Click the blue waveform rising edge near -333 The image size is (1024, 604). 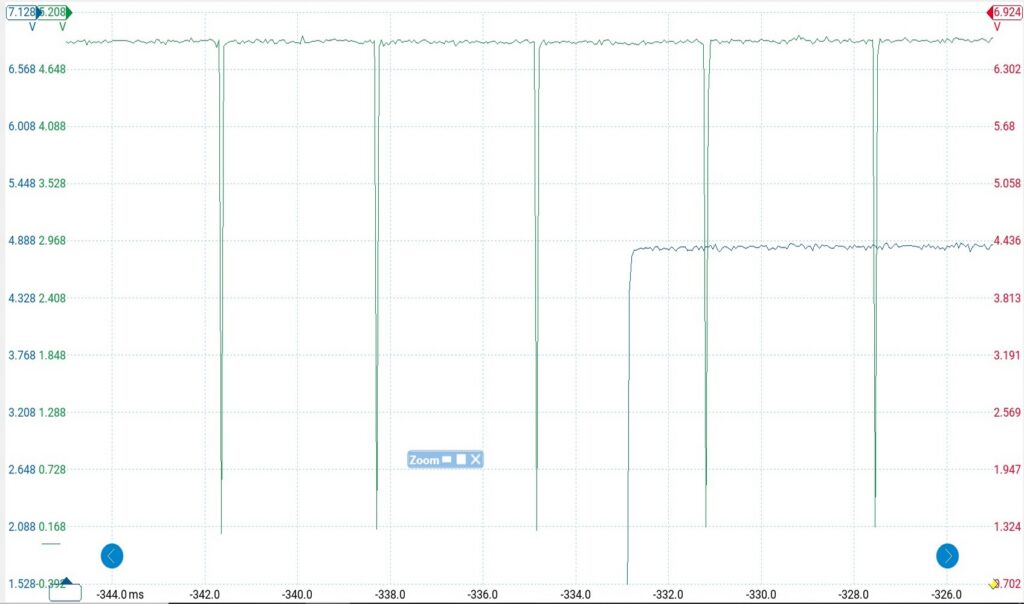click(629, 400)
